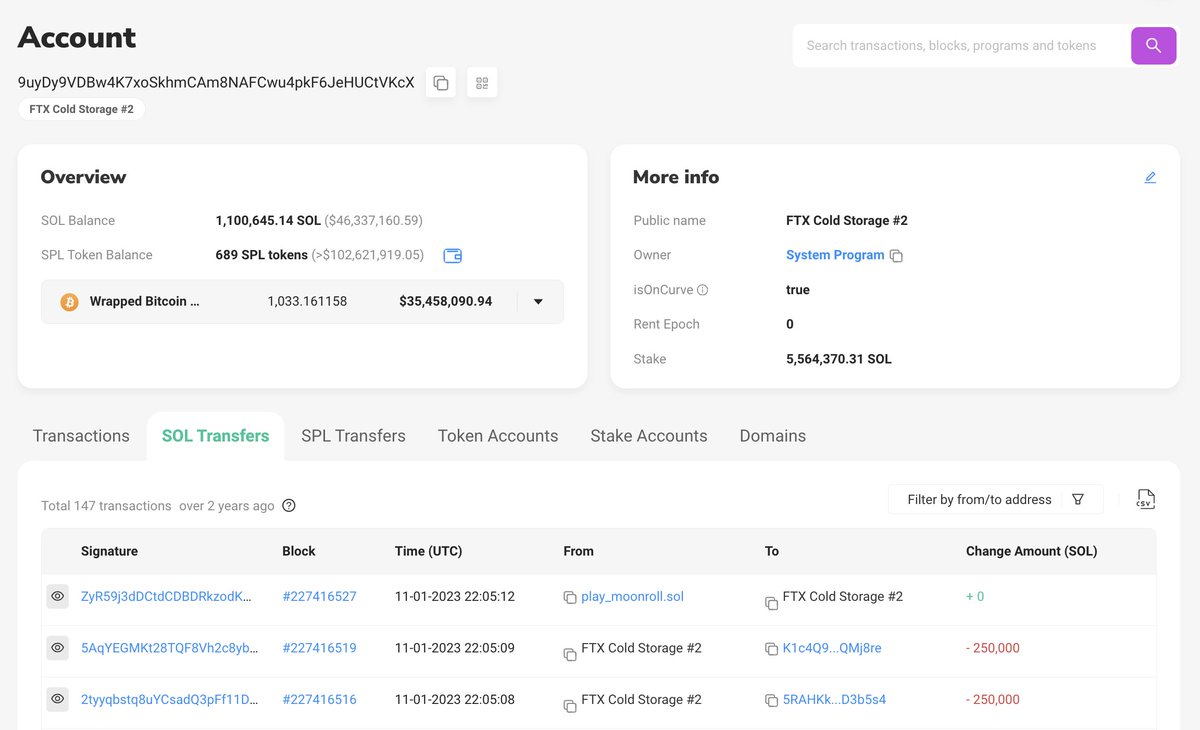Click the Block column header
The image size is (1200, 730).
point(299,551)
